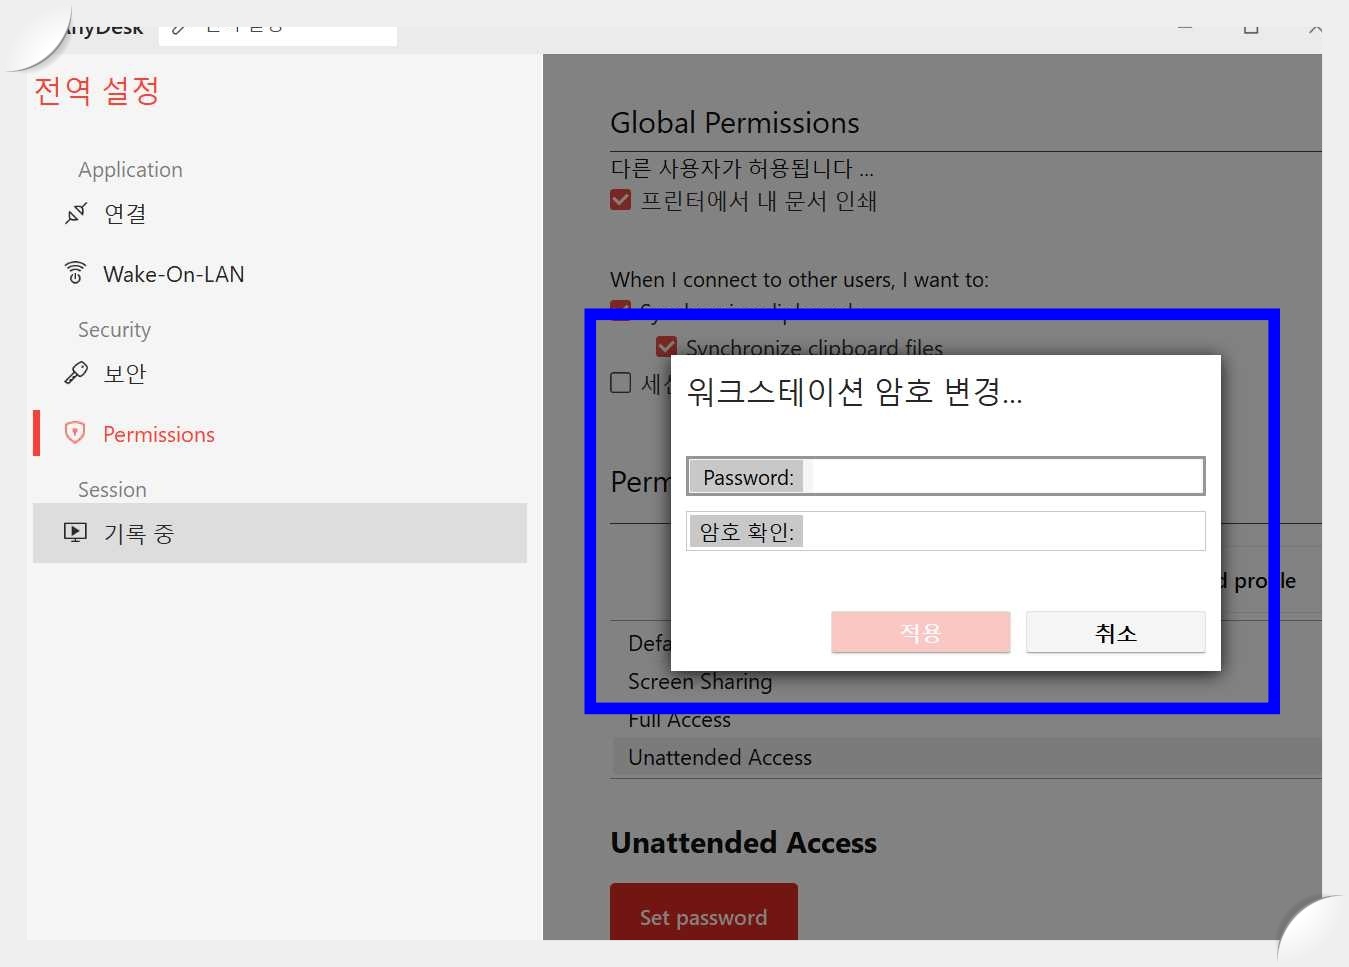Enable the 세션 checkbox
Viewport: 1349px width, 967px height.
(620, 382)
